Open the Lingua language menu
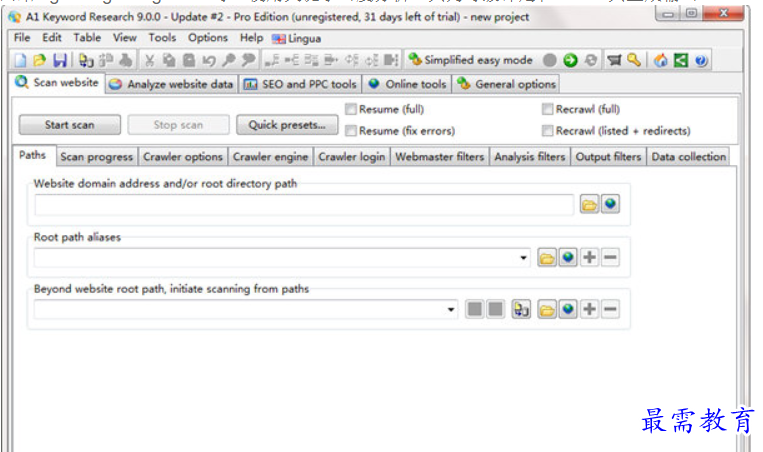The image size is (763, 452). tap(296, 38)
